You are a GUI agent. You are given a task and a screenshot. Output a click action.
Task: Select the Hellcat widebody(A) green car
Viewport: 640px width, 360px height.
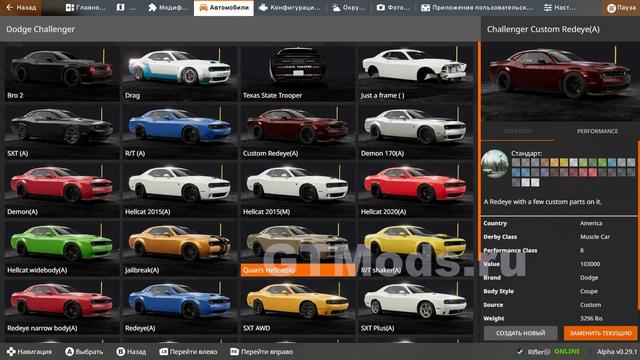click(61, 249)
